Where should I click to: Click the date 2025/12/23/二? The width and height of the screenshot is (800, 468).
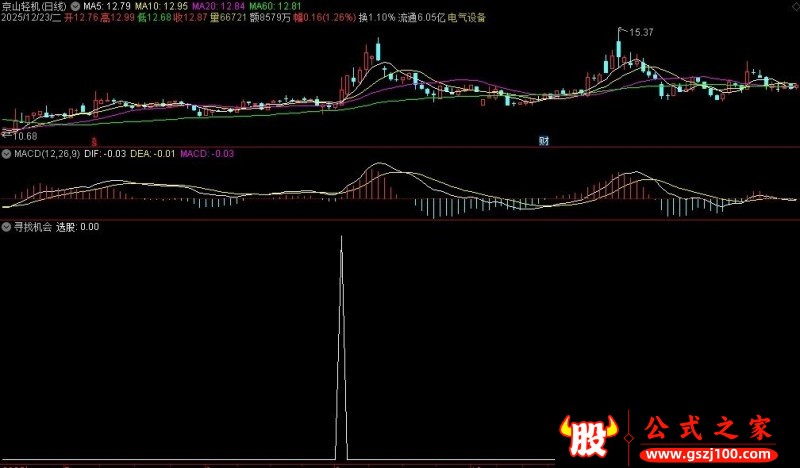31,18
